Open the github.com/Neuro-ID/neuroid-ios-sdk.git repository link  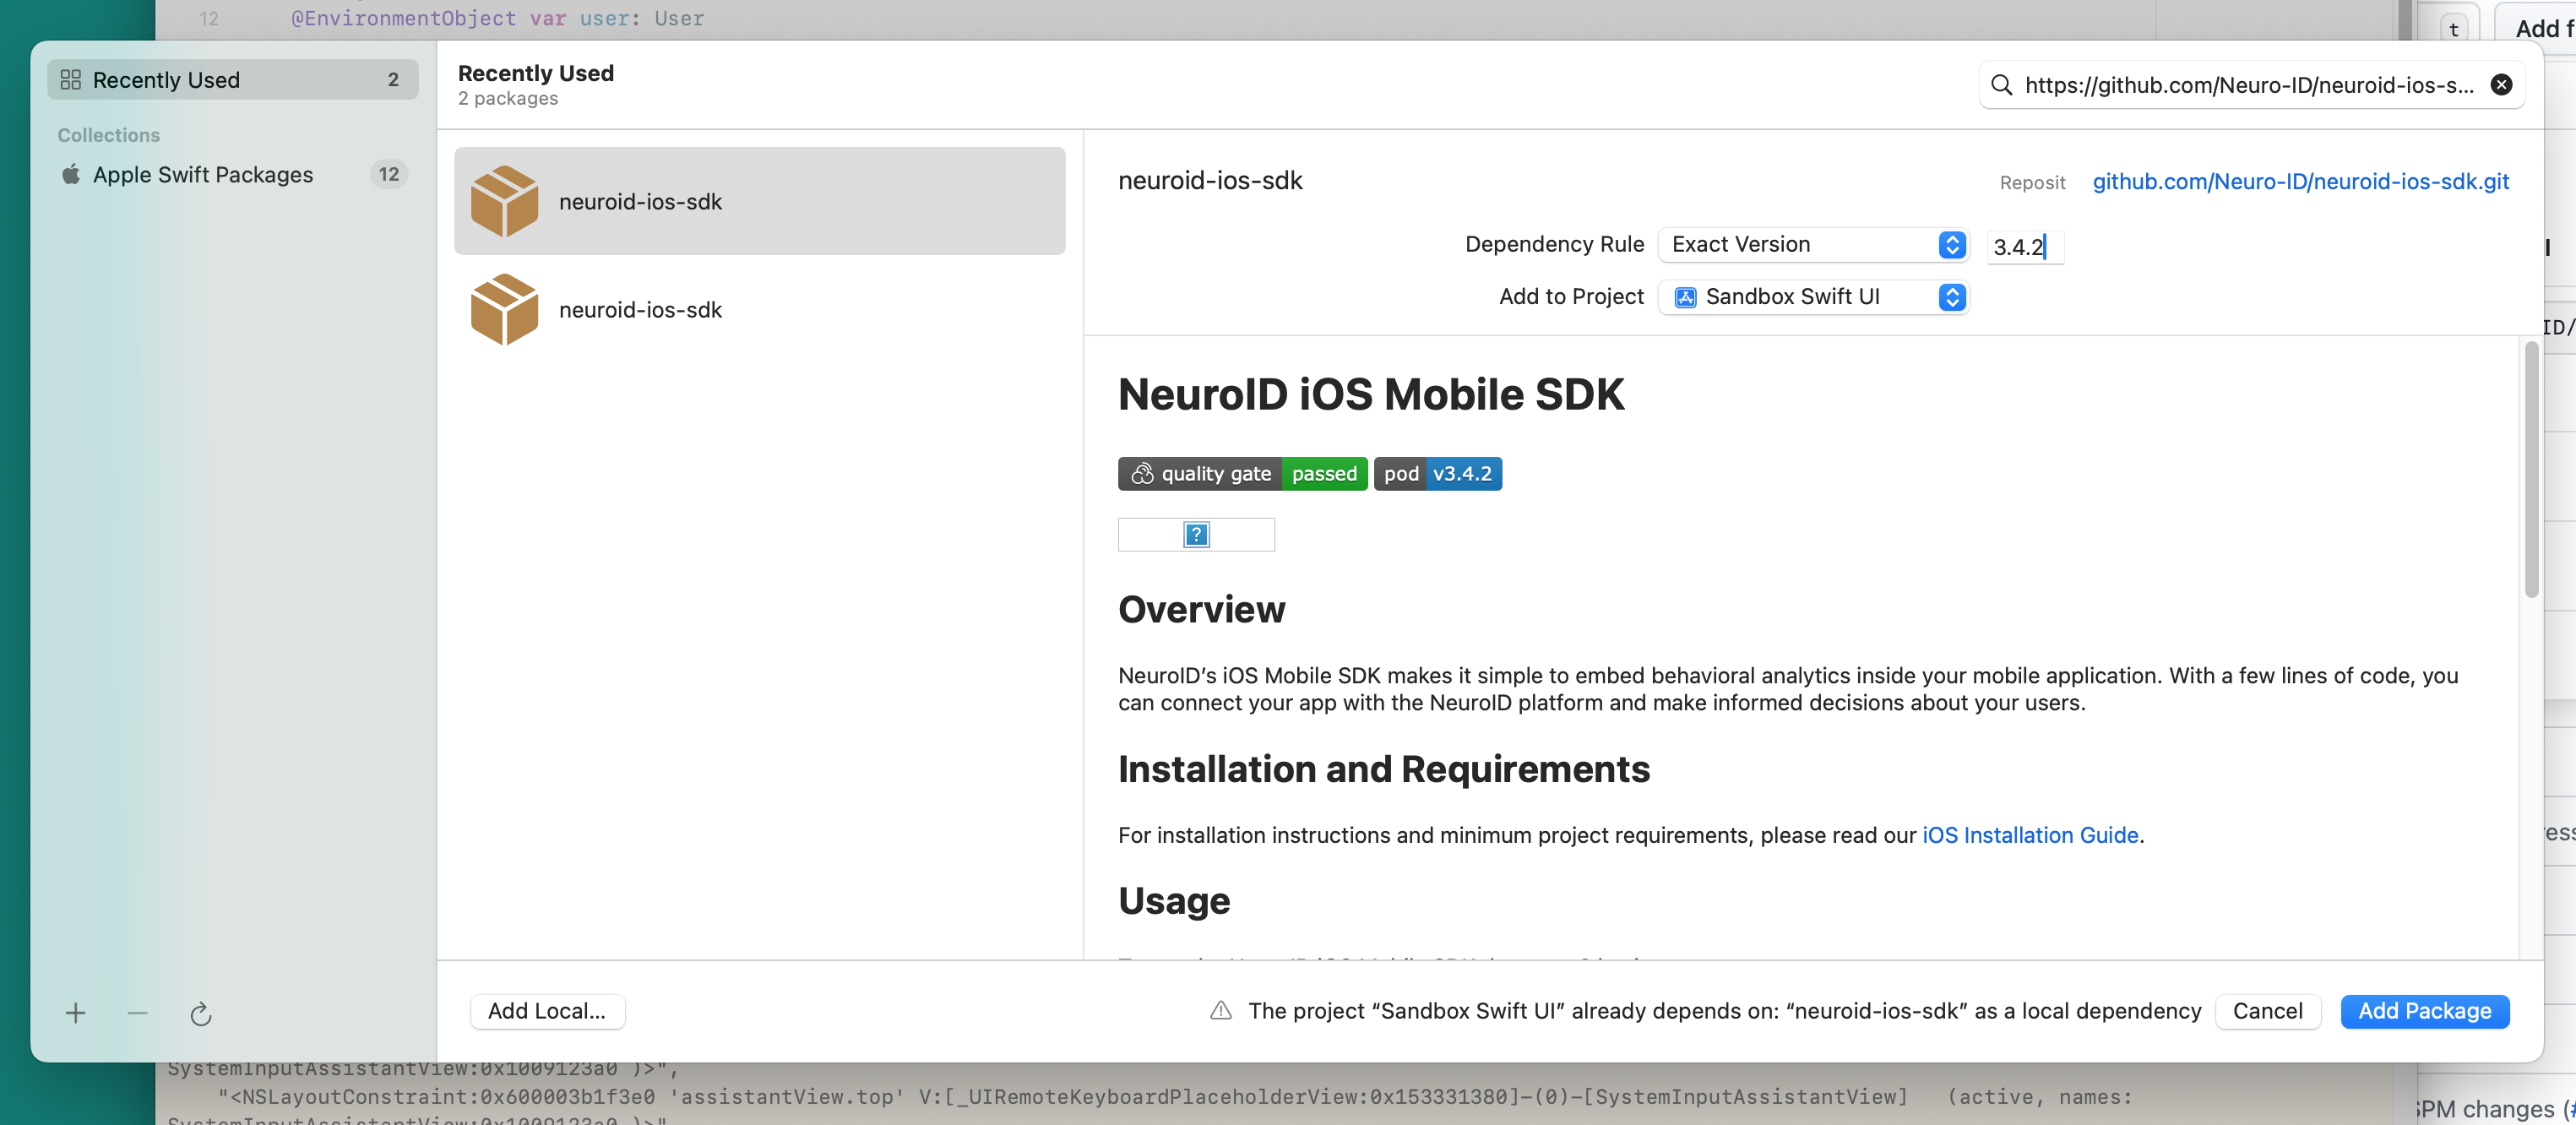coord(2301,181)
